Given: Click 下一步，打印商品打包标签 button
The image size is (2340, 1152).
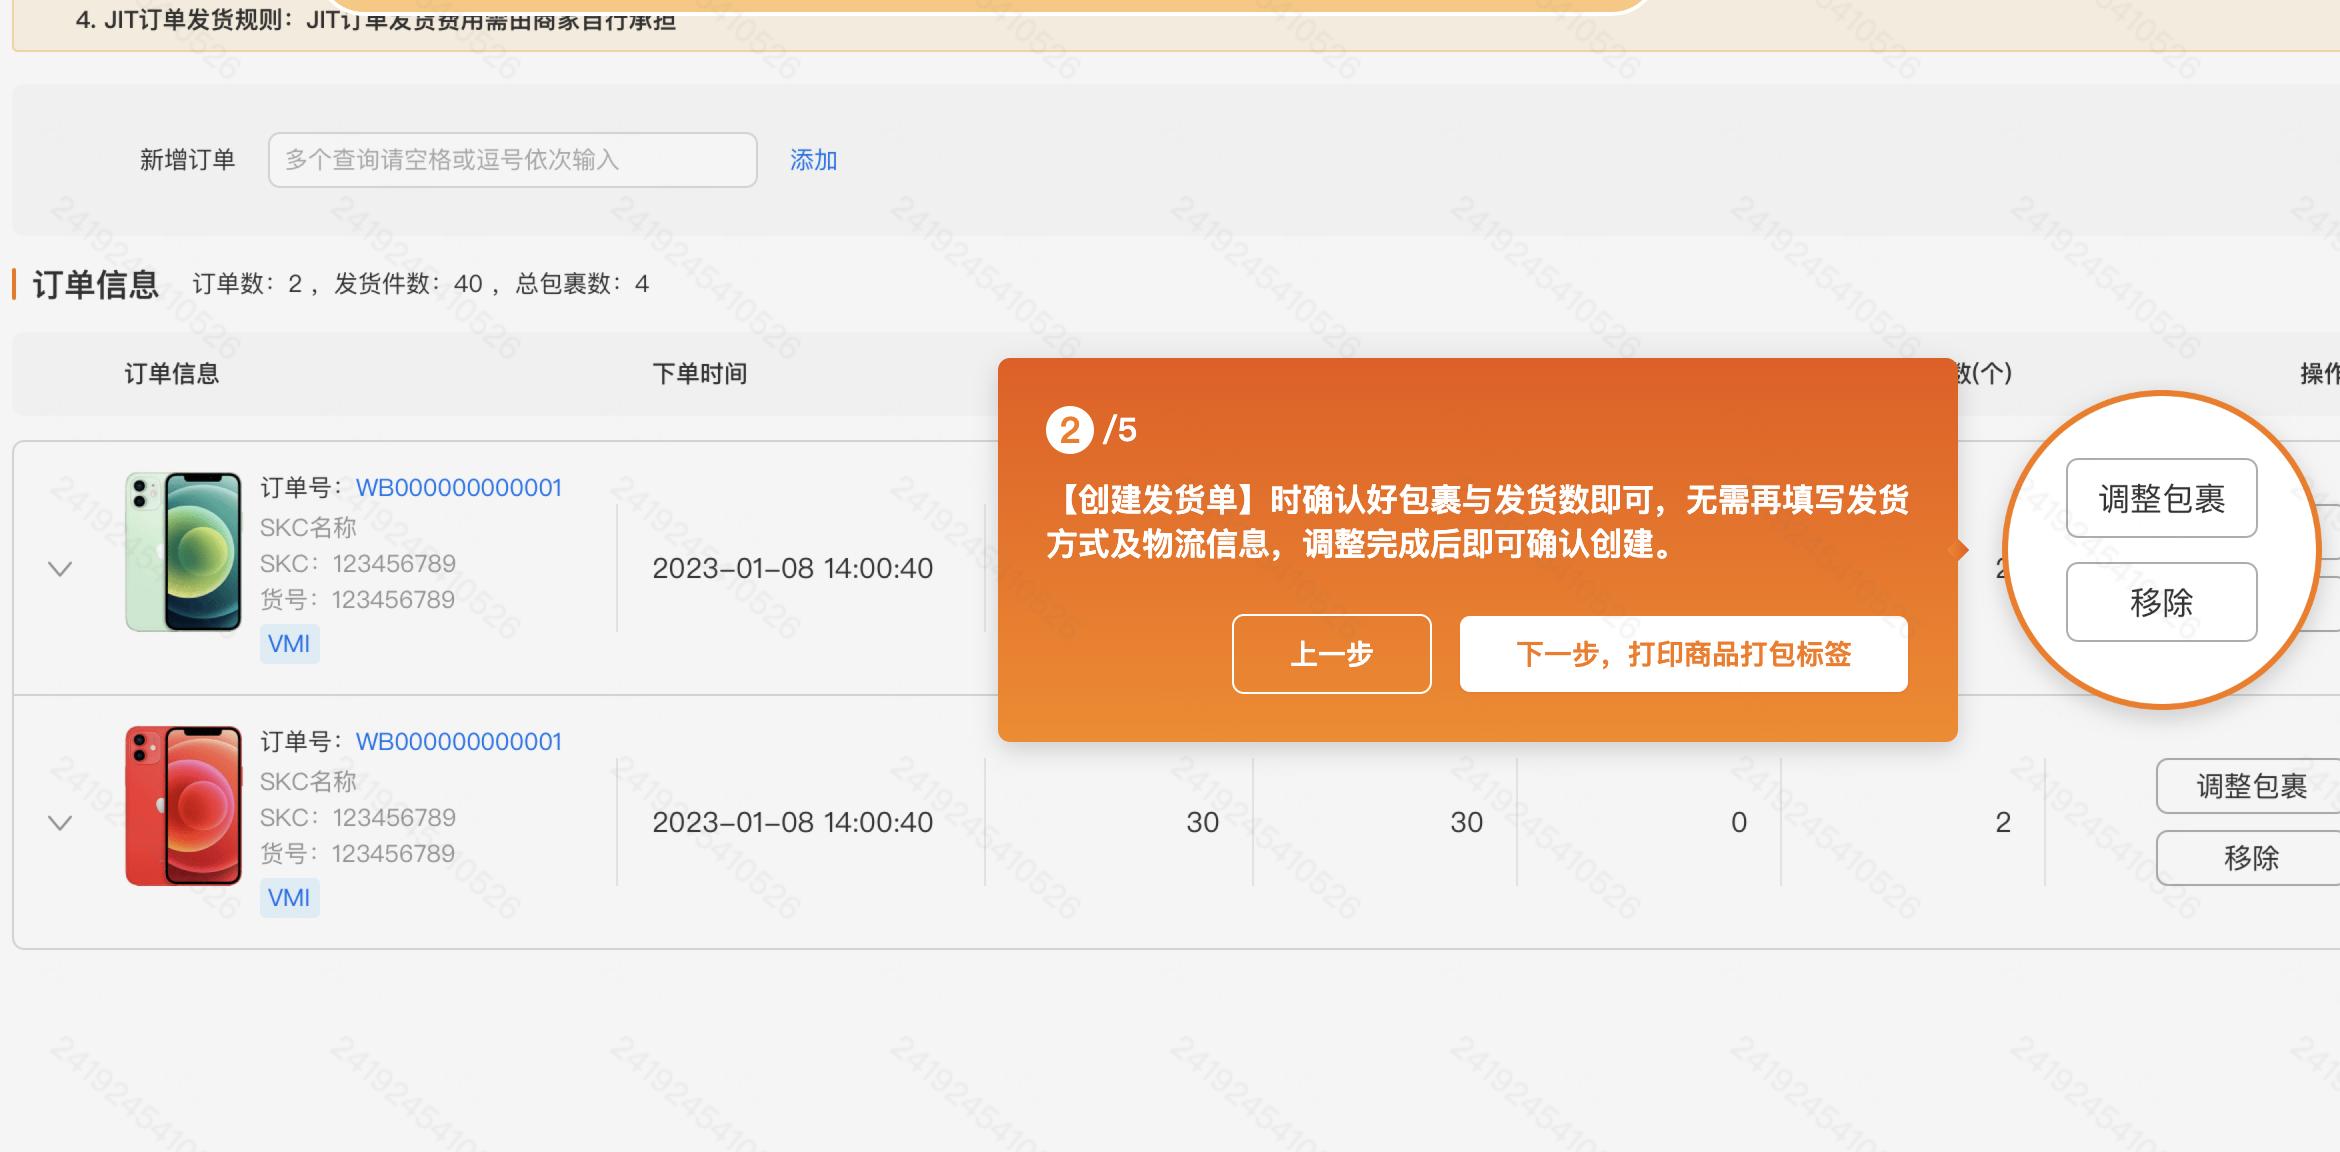Looking at the screenshot, I should coord(1684,654).
